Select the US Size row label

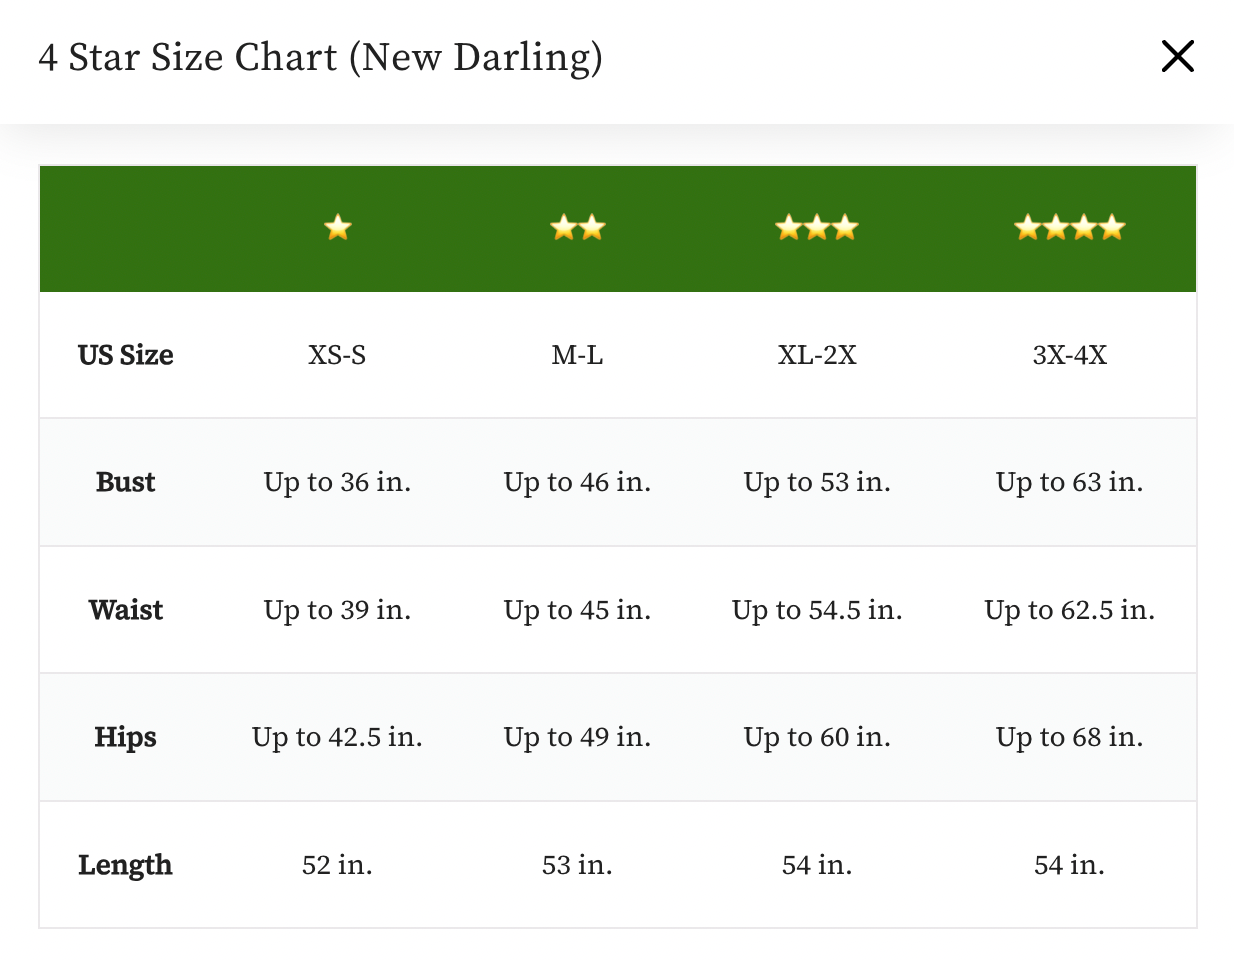coord(126,355)
